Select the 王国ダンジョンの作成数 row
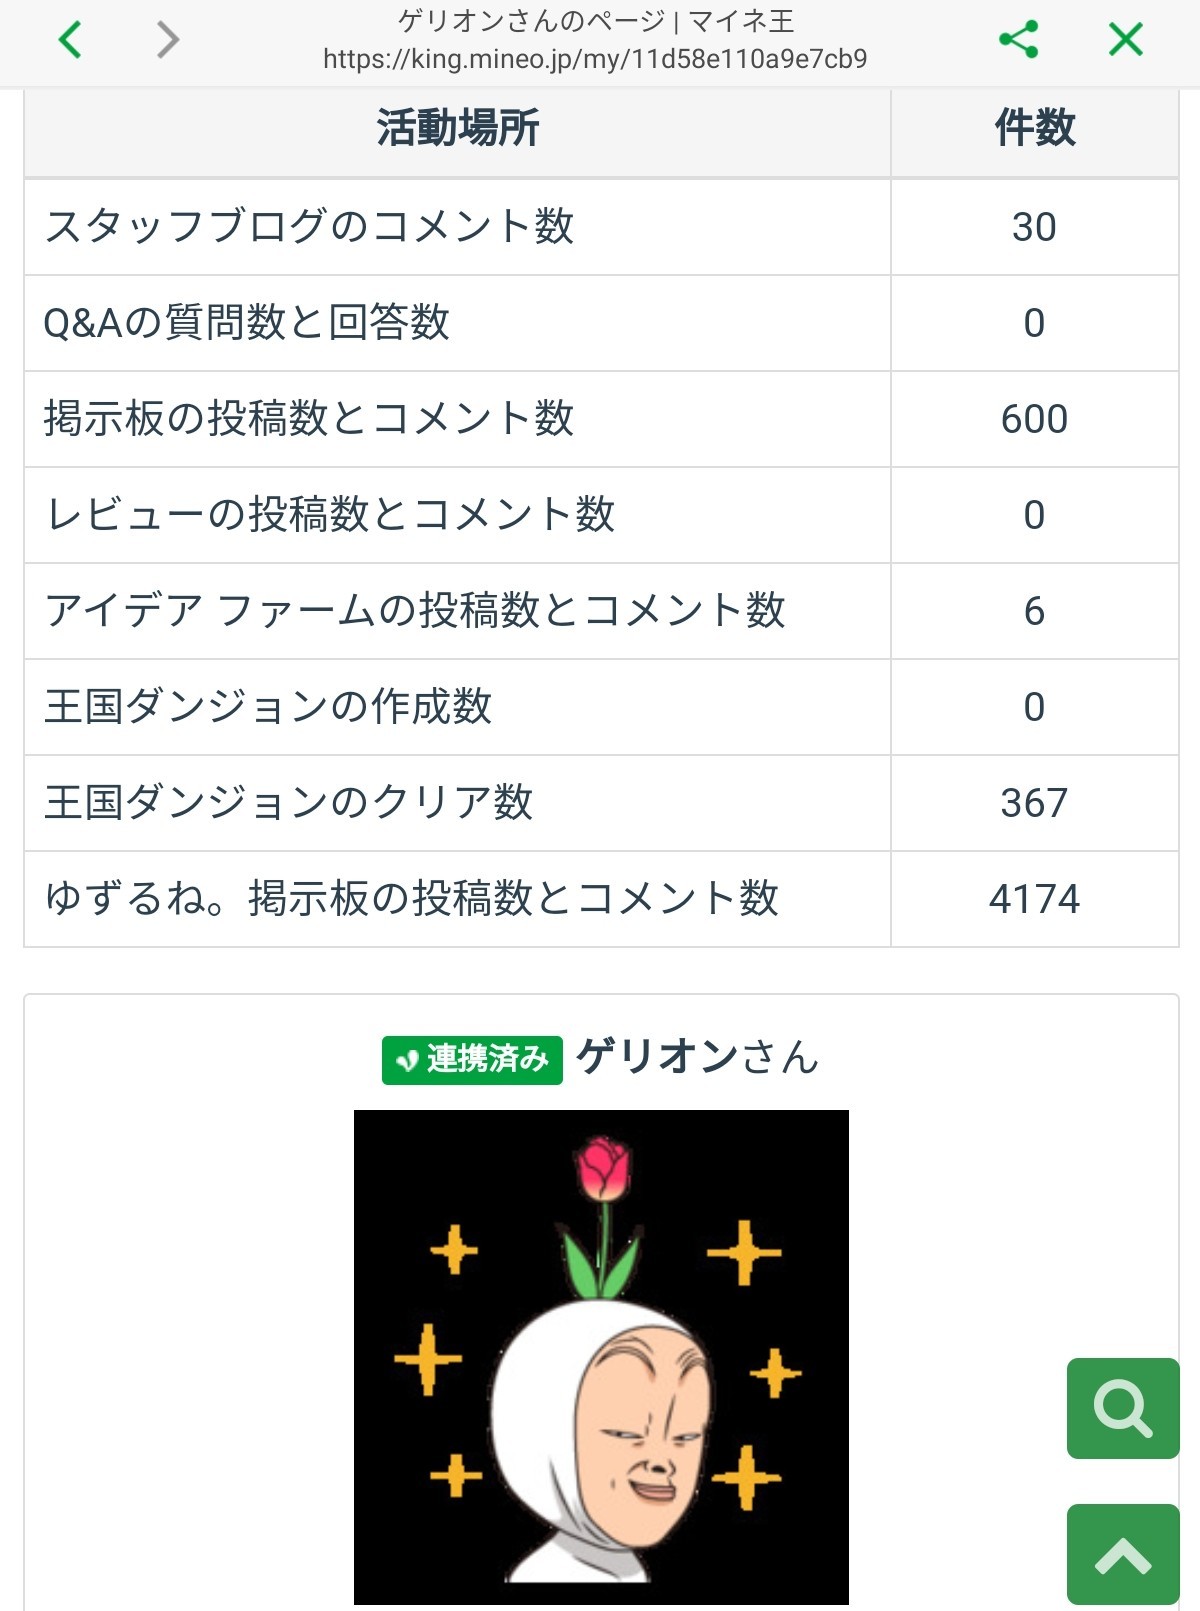Viewport: 1200px width, 1611px height. pyautogui.click(x=268, y=707)
